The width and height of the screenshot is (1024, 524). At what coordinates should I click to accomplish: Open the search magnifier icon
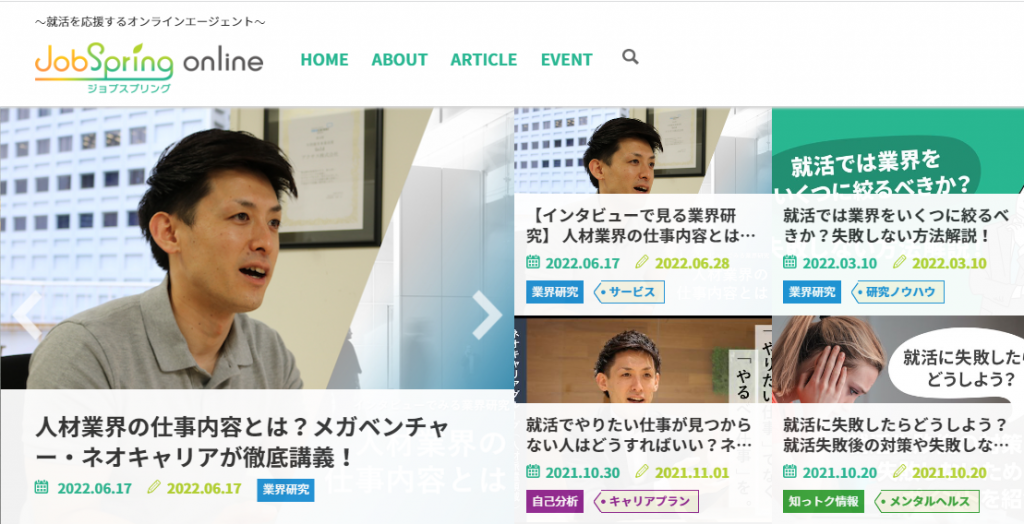coord(630,57)
